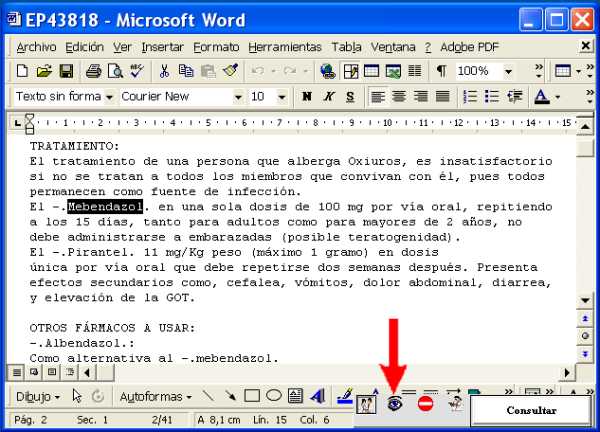This screenshot has width=600, height=432.
Task: Open print preview
Action: pos(115,71)
